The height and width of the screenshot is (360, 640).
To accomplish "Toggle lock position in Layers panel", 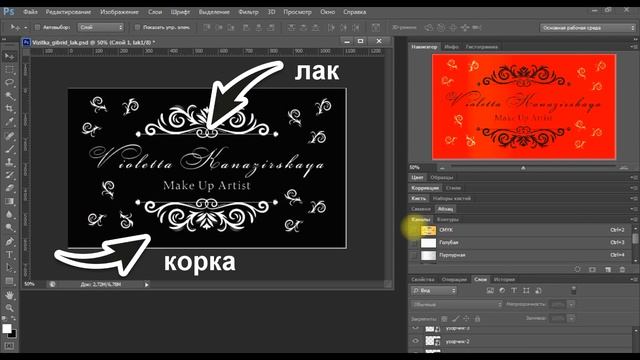I will tap(466, 318).
